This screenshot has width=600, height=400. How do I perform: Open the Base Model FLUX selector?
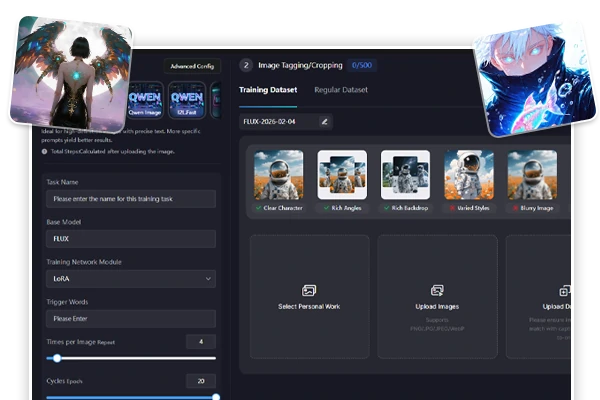131,239
